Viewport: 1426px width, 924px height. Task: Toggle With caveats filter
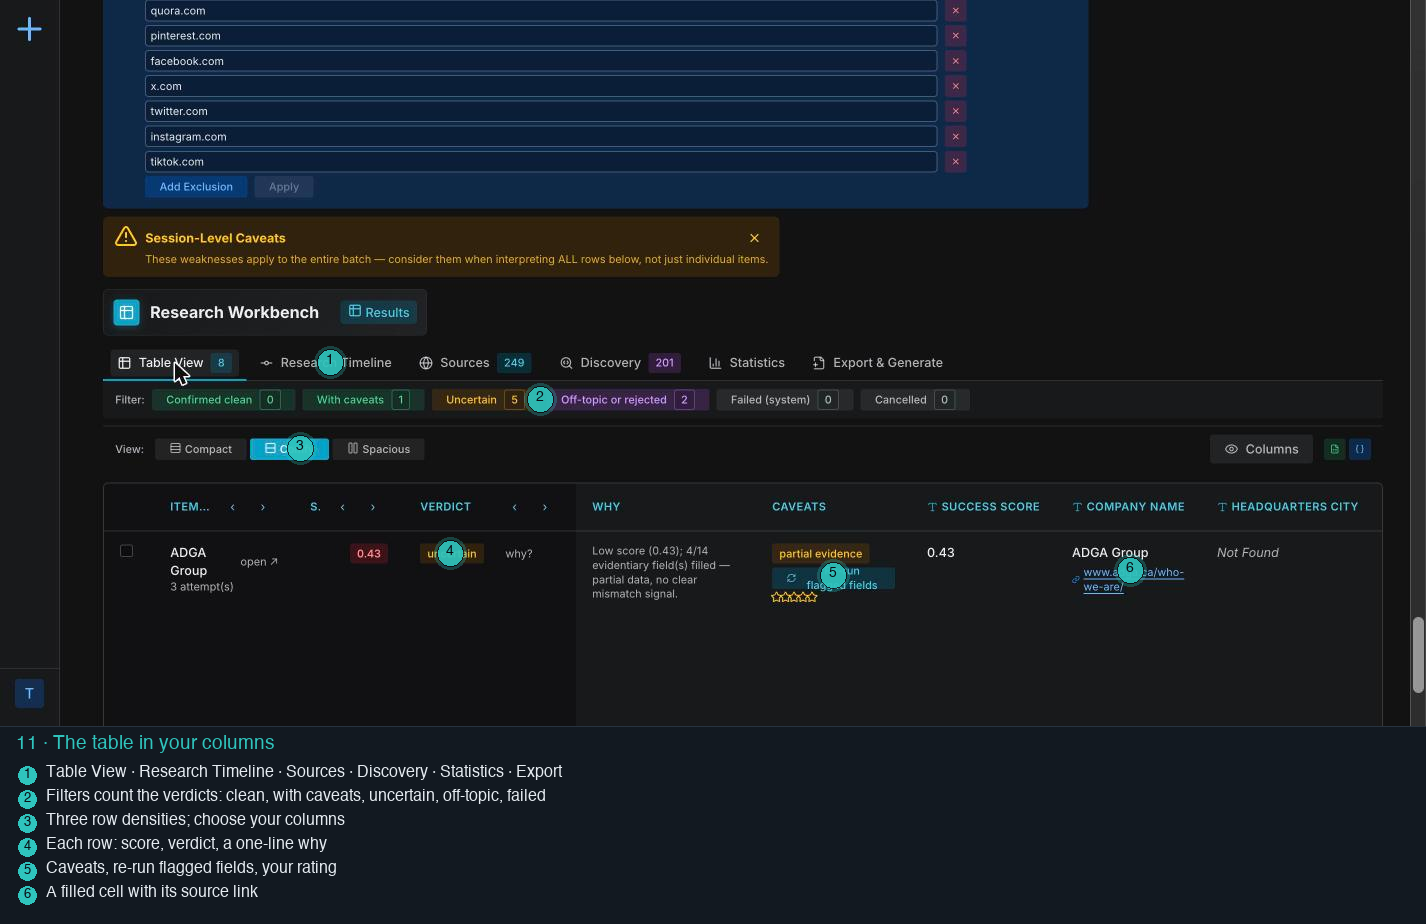coord(363,400)
